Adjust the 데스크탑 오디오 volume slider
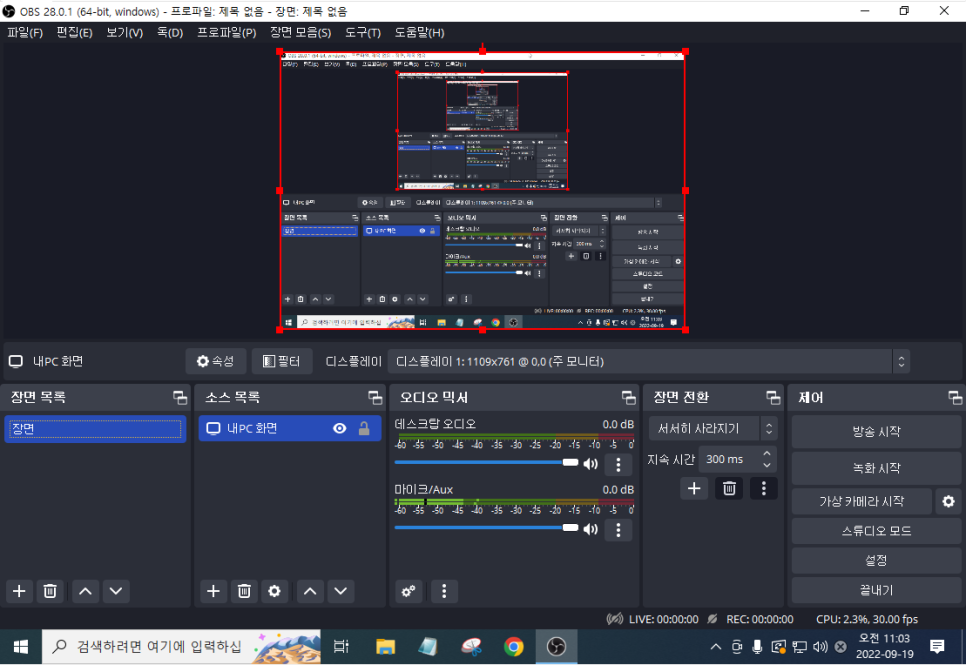The image size is (966, 665). [486, 463]
